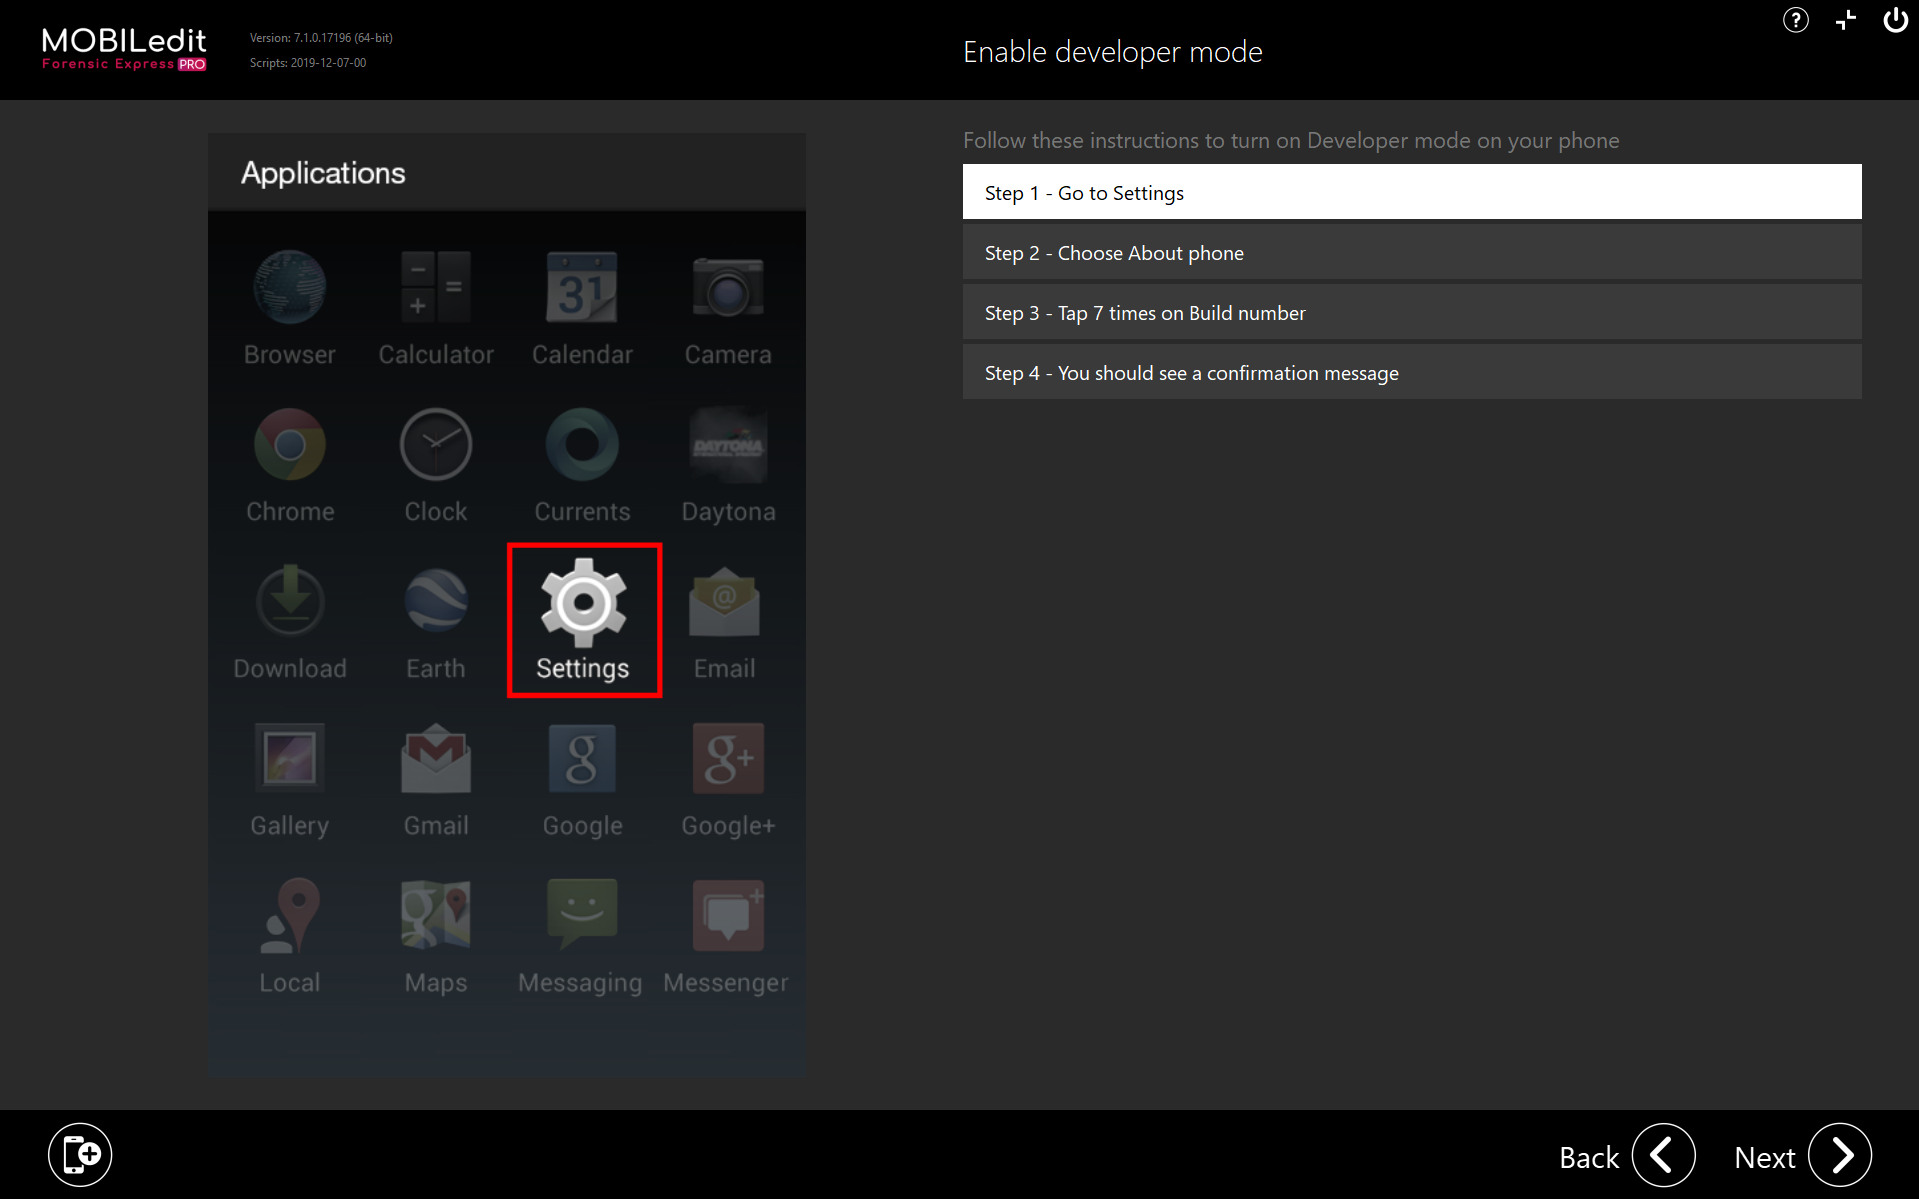This screenshot has height=1199, width=1919.
Task: Click the Download app icon
Action: click(290, 600)
